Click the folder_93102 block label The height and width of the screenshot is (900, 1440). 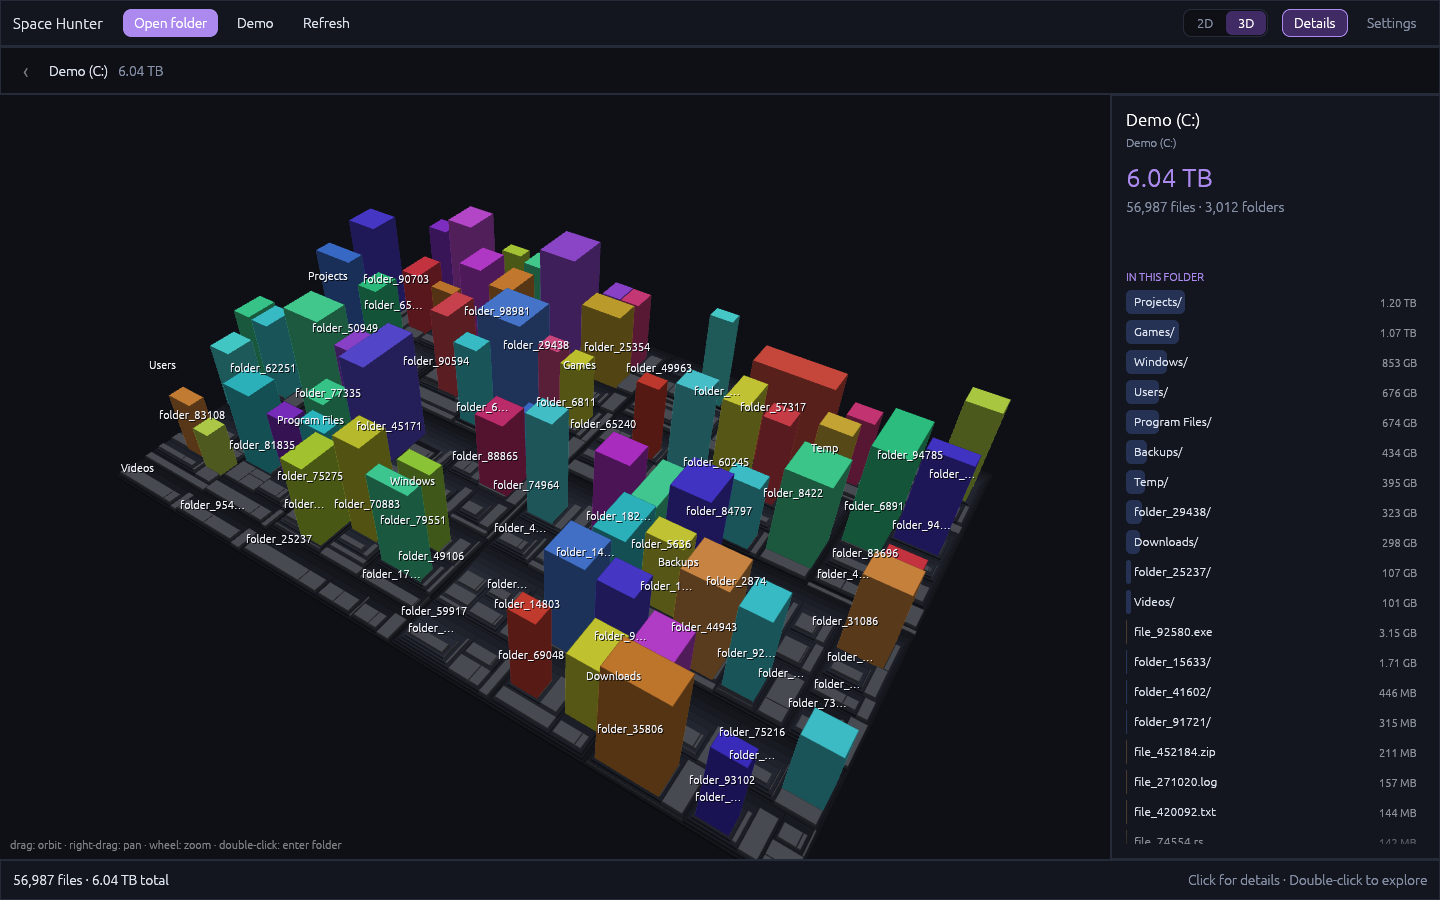[722, 780]
